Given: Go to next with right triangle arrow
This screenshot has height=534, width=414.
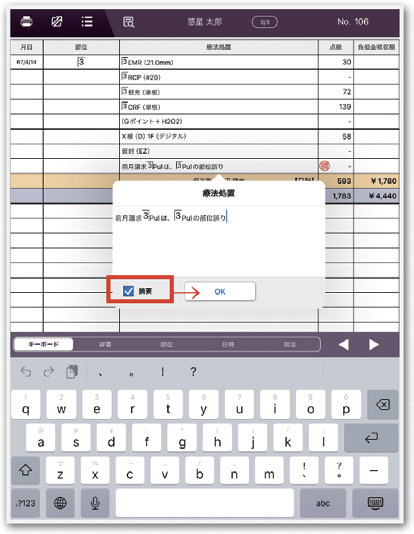Looking at the screenshot, I should 373,345.
